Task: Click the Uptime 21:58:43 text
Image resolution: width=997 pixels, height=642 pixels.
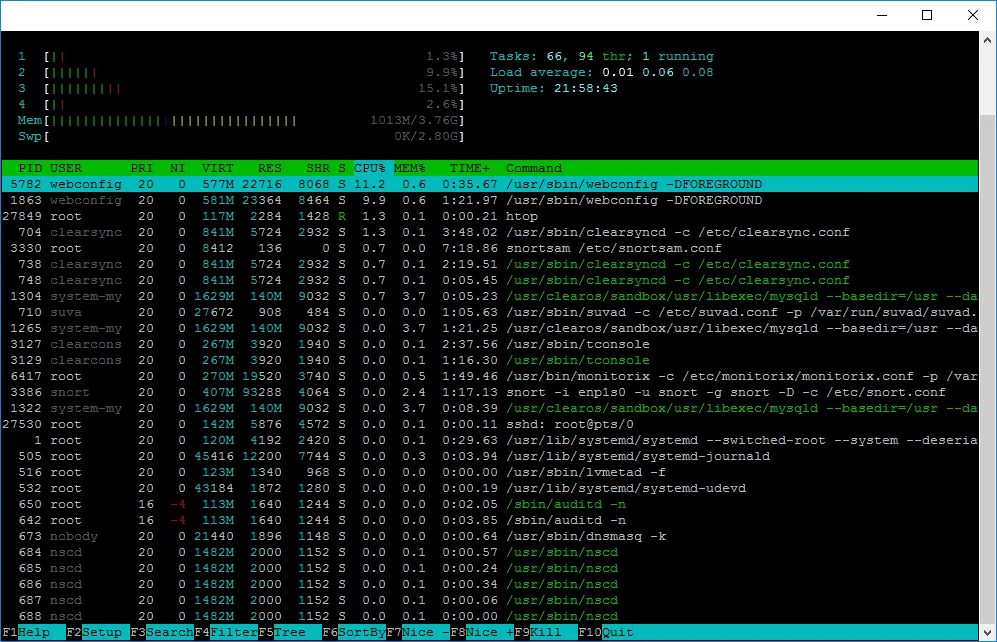Action: (x=553, y=88)
